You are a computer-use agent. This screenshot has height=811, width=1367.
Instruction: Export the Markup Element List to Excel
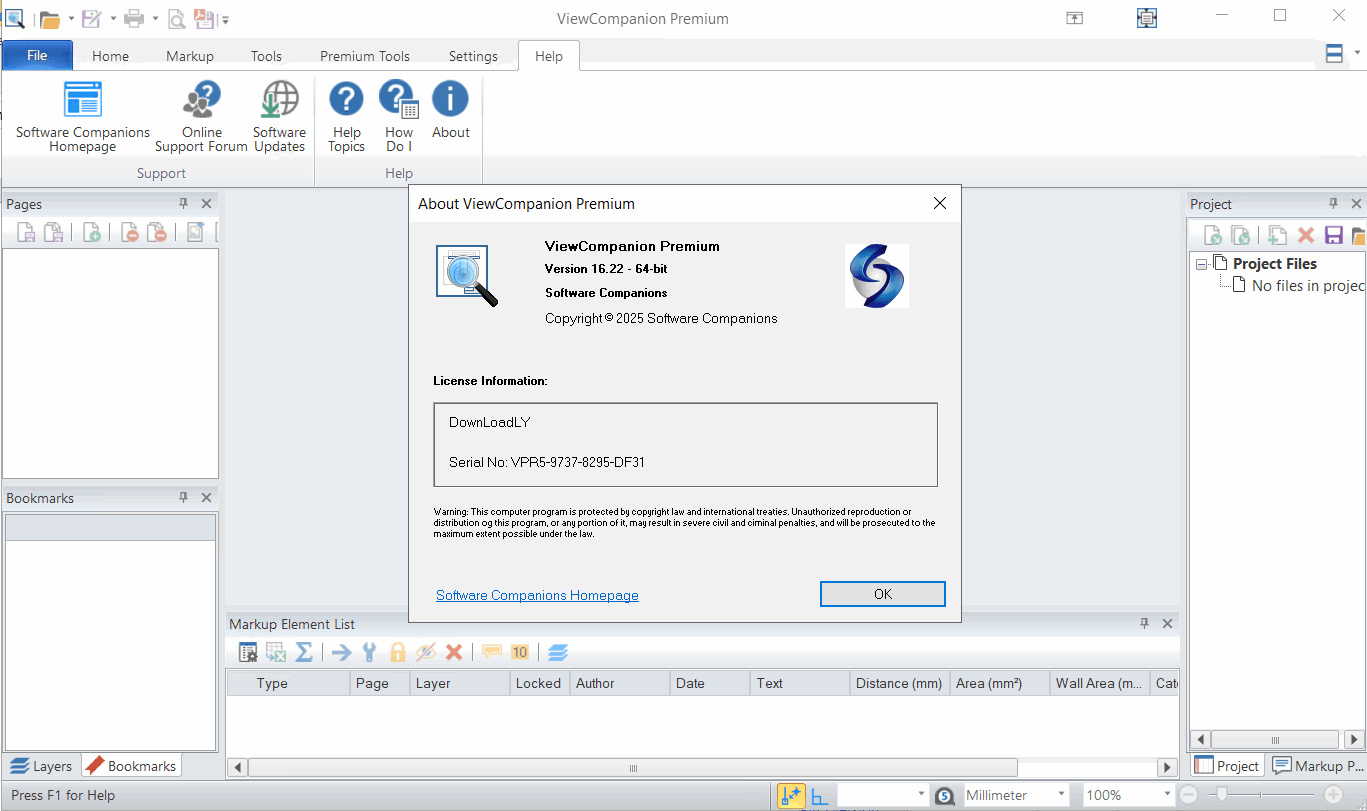(x=276, y=652)
